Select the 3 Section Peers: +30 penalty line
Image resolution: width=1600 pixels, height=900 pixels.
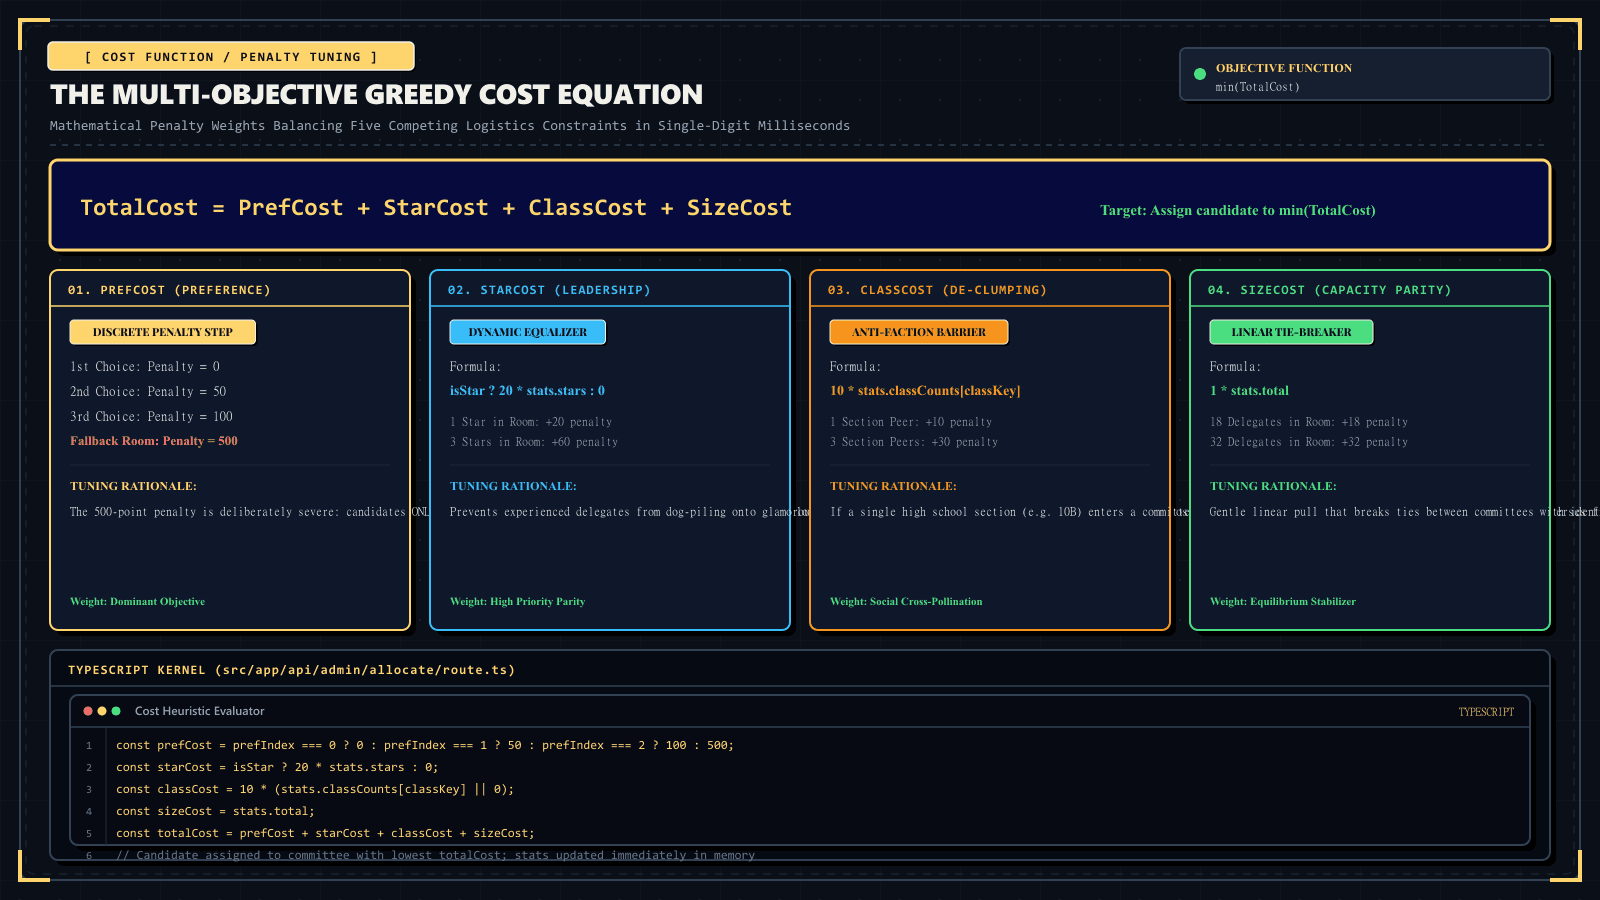pyautogui.click(x=914, y=442)
